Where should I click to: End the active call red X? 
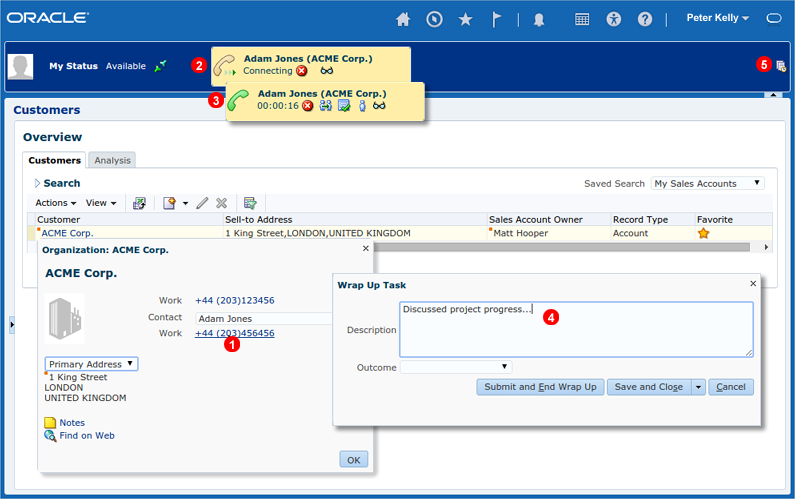click(x=308, y=105)
